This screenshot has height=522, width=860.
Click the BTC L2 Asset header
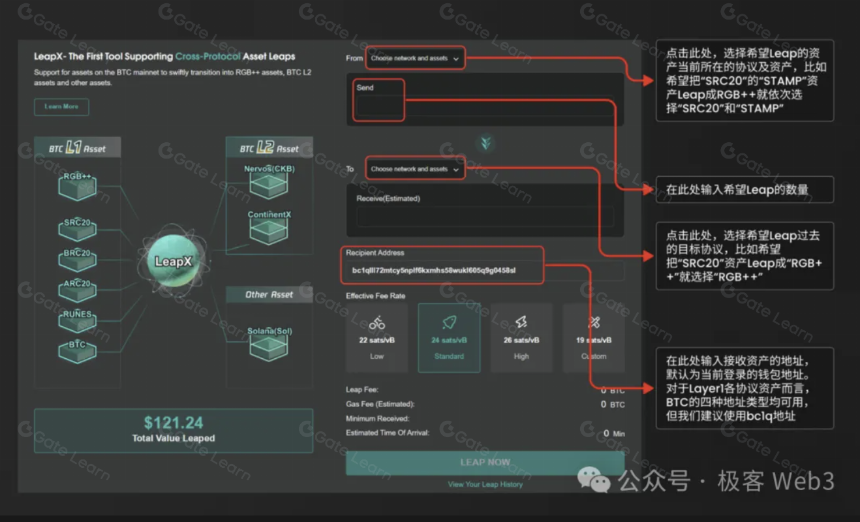point(269,147)
